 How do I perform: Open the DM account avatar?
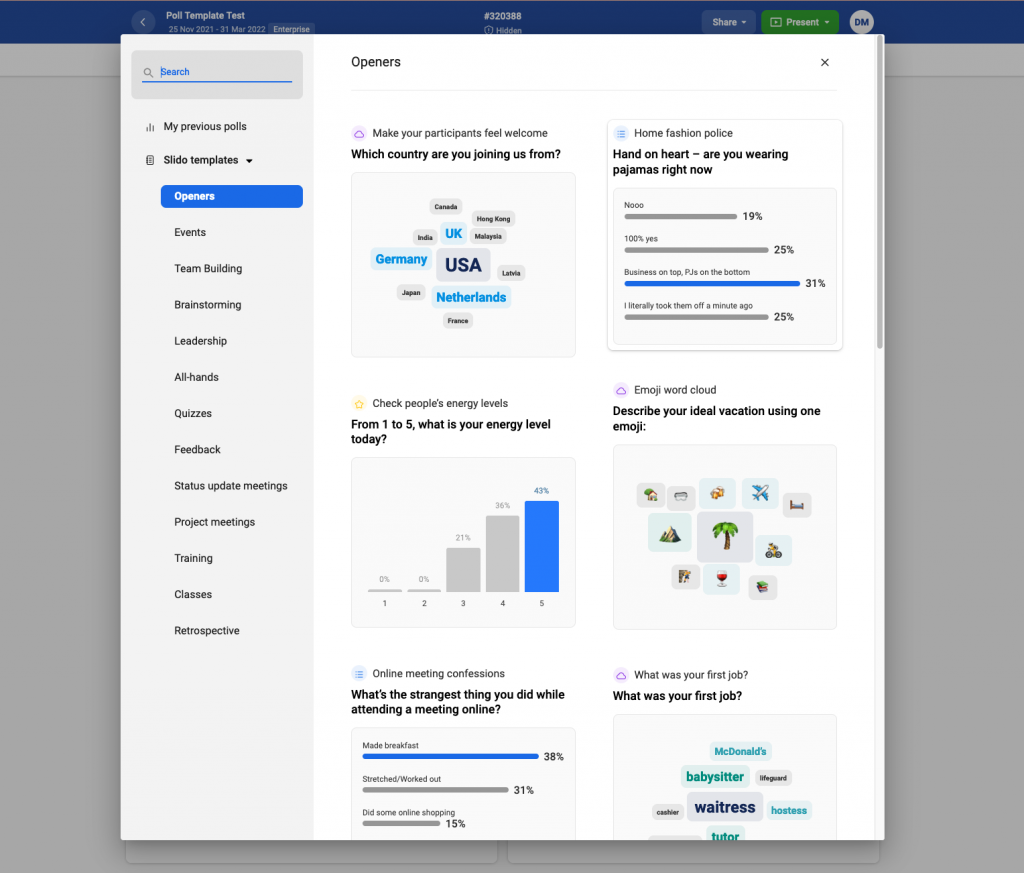(861, 21)
